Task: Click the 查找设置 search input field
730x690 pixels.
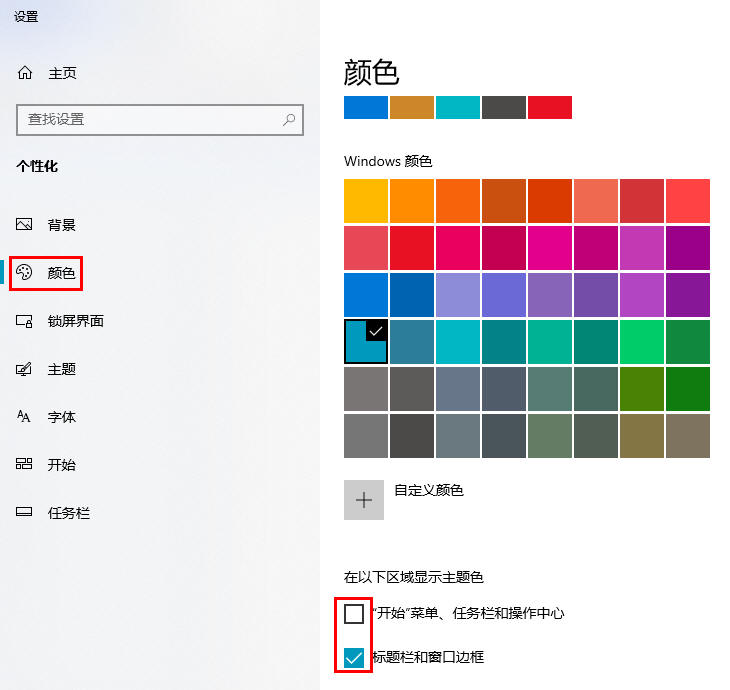Action: pos(150,119)
